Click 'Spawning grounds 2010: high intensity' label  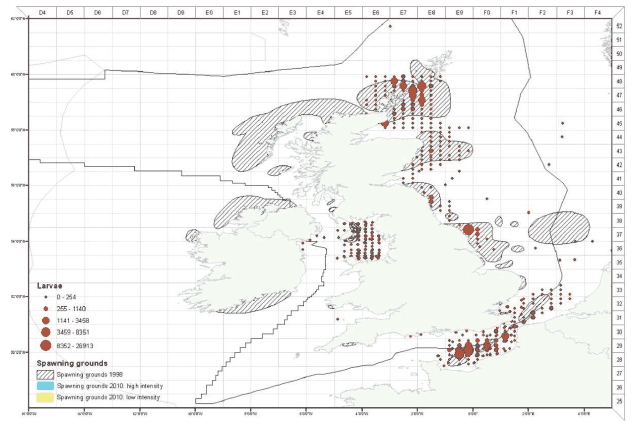[x=110, y=386]
